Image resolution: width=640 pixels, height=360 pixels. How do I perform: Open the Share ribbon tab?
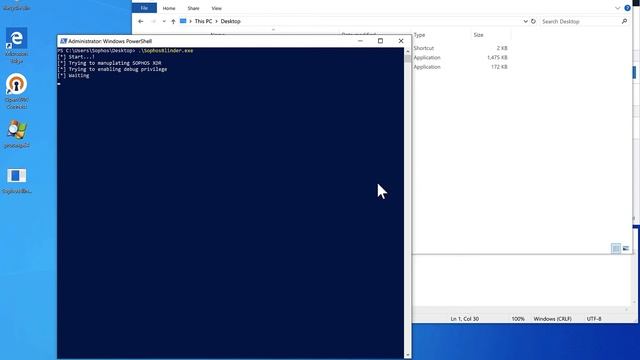point(193,8)
